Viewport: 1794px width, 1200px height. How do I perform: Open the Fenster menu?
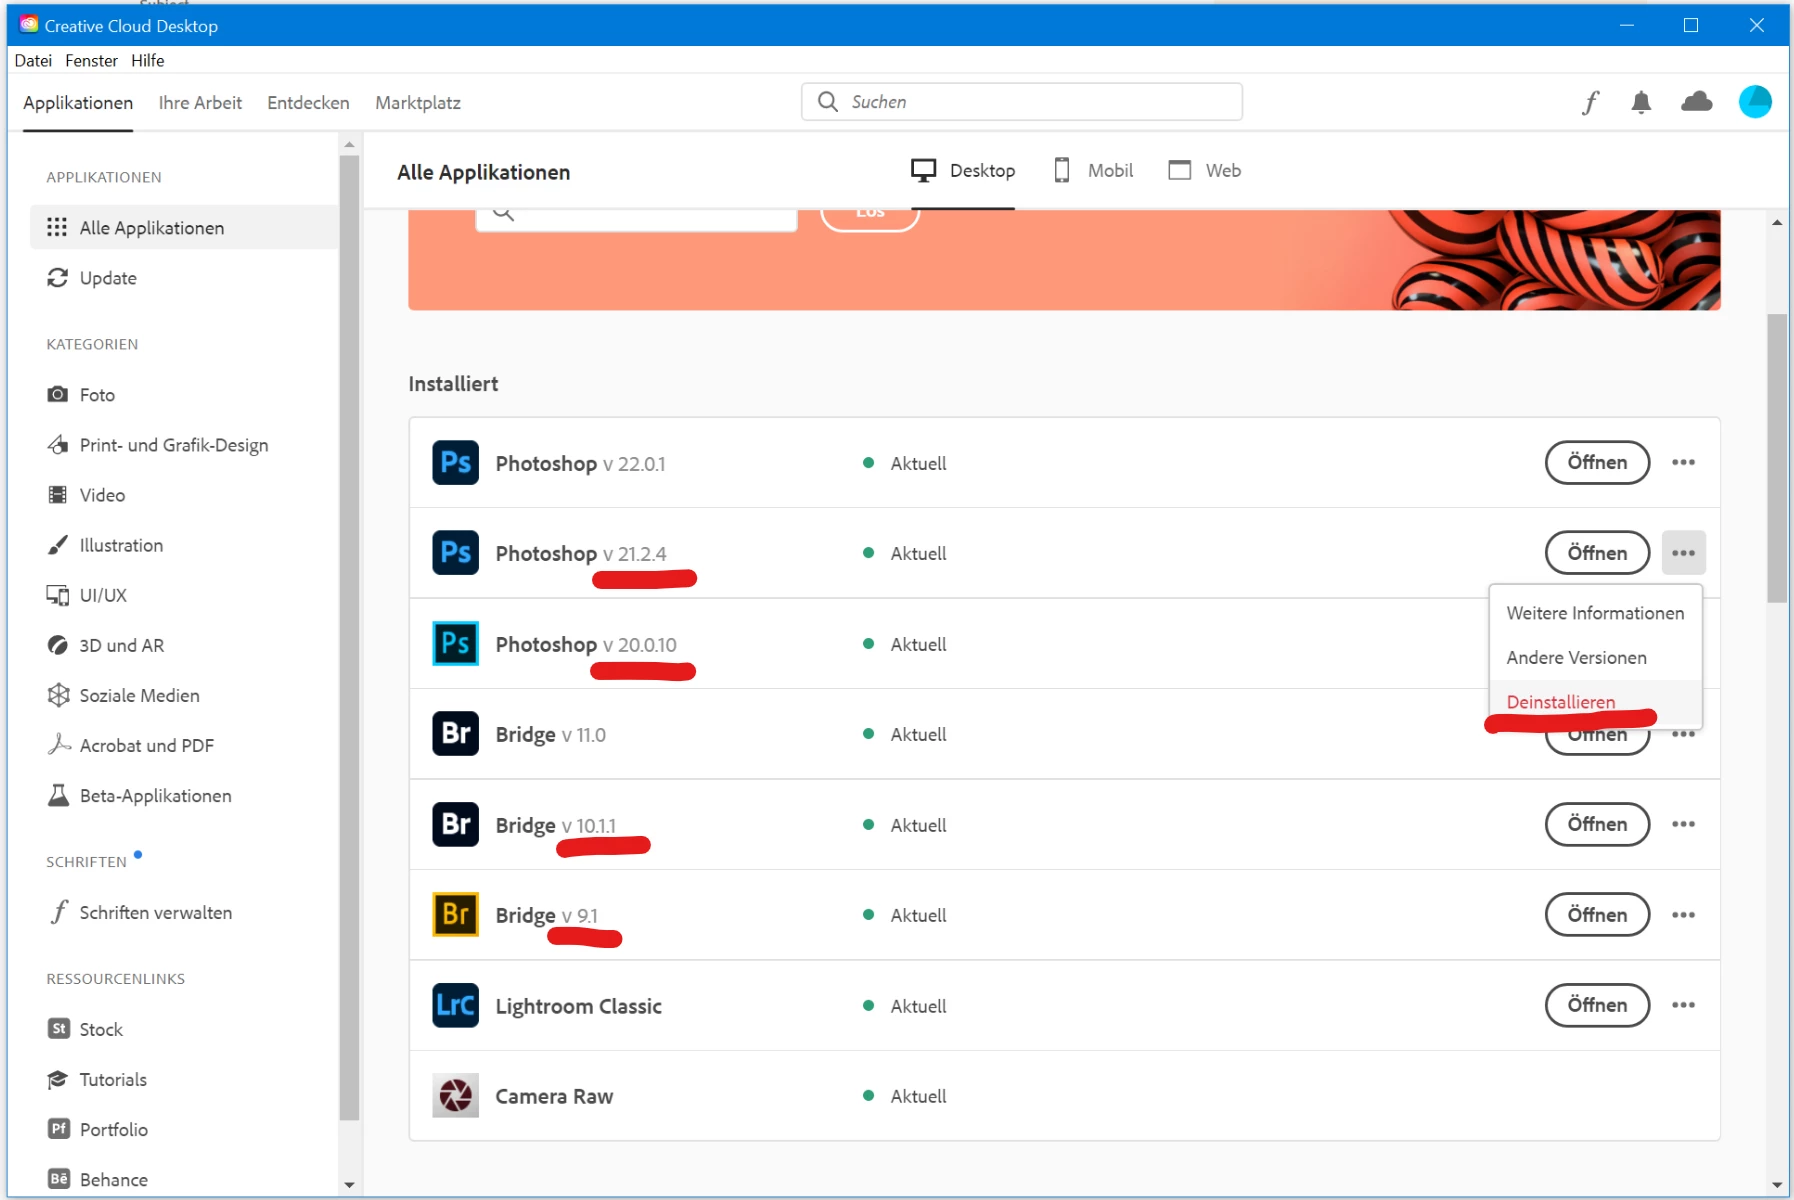[x=91, y=60]
